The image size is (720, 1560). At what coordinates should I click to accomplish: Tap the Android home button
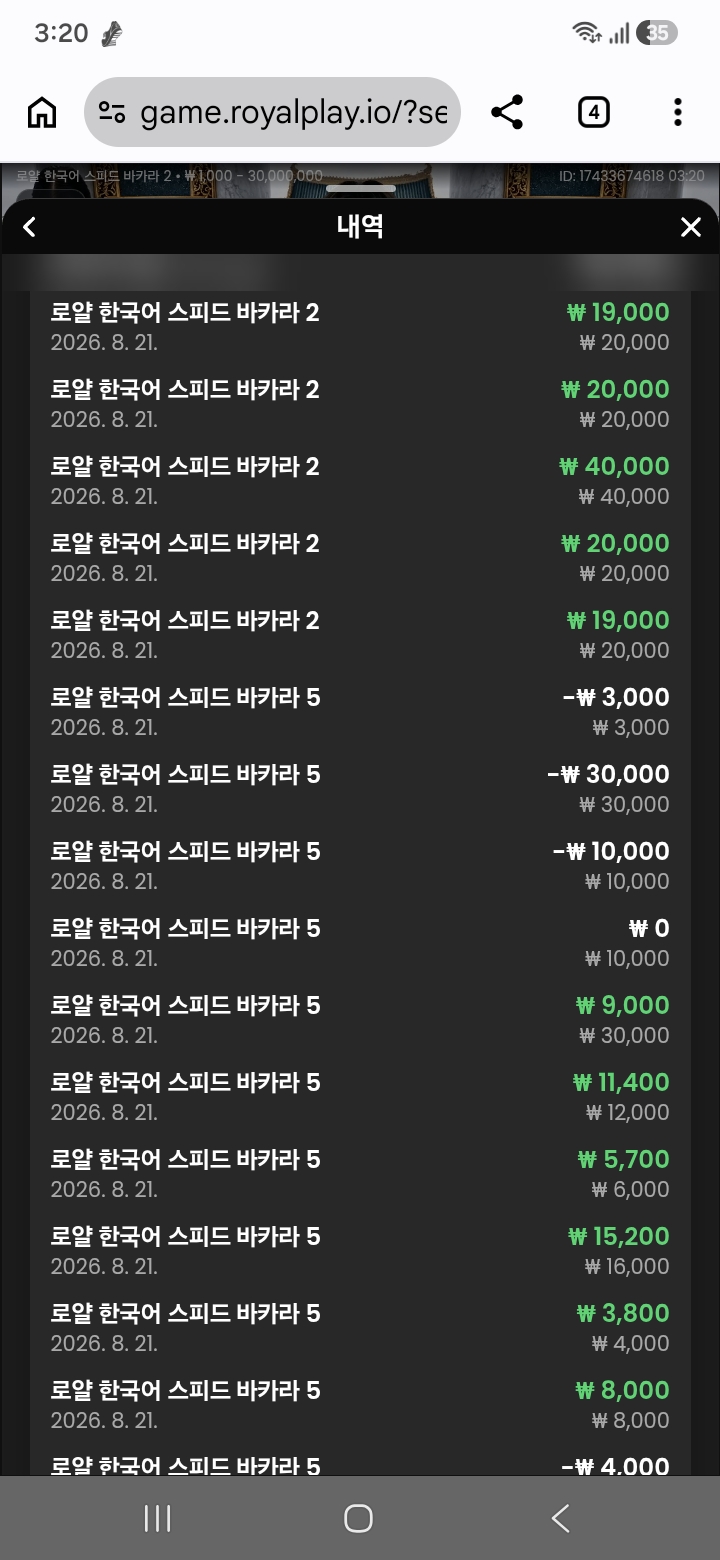point(358,1518)
